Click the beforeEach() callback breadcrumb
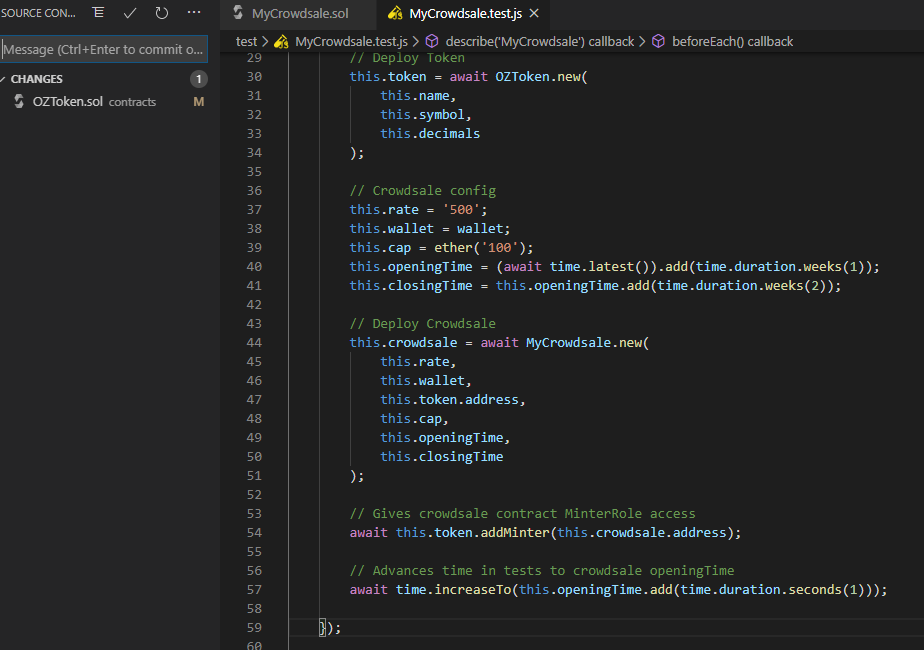The image size is (924, 650). tap(733, 41)
